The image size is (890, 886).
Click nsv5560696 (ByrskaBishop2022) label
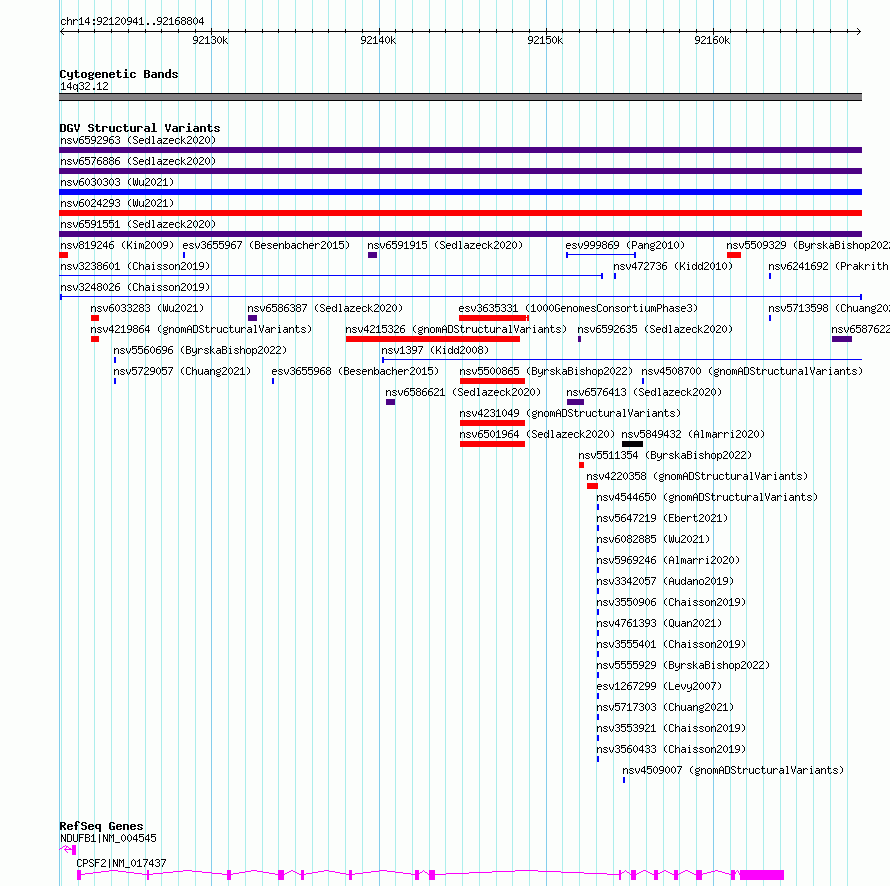(x=200, y=350)
